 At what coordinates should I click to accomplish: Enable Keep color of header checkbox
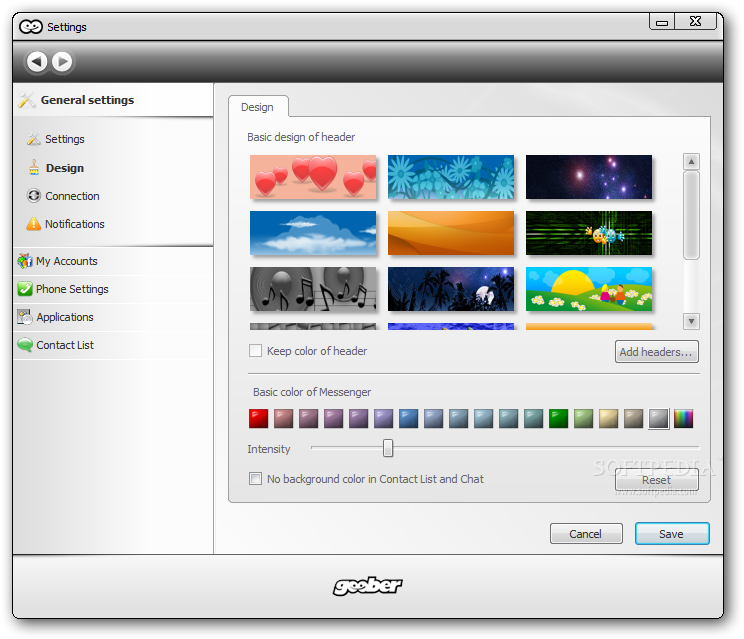pyautogui.click(x=255, y=351)
